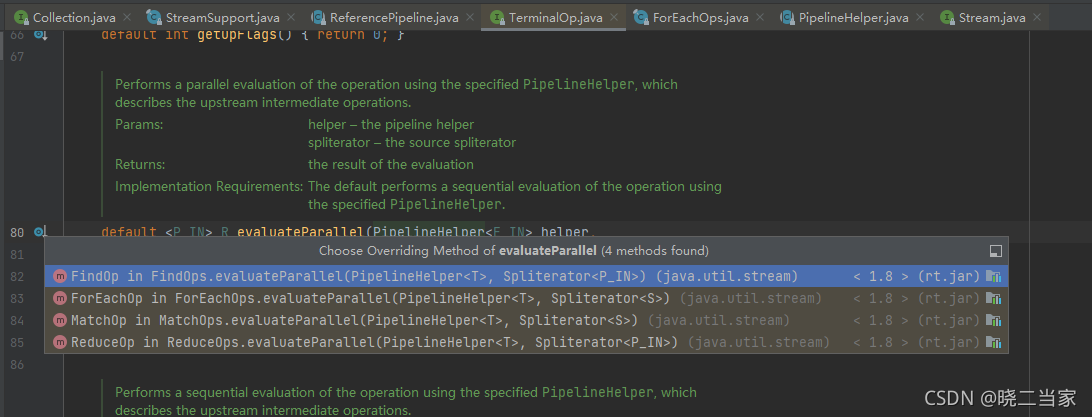
Task: Click the method icon beside ForEachOp
Action: 61,299
